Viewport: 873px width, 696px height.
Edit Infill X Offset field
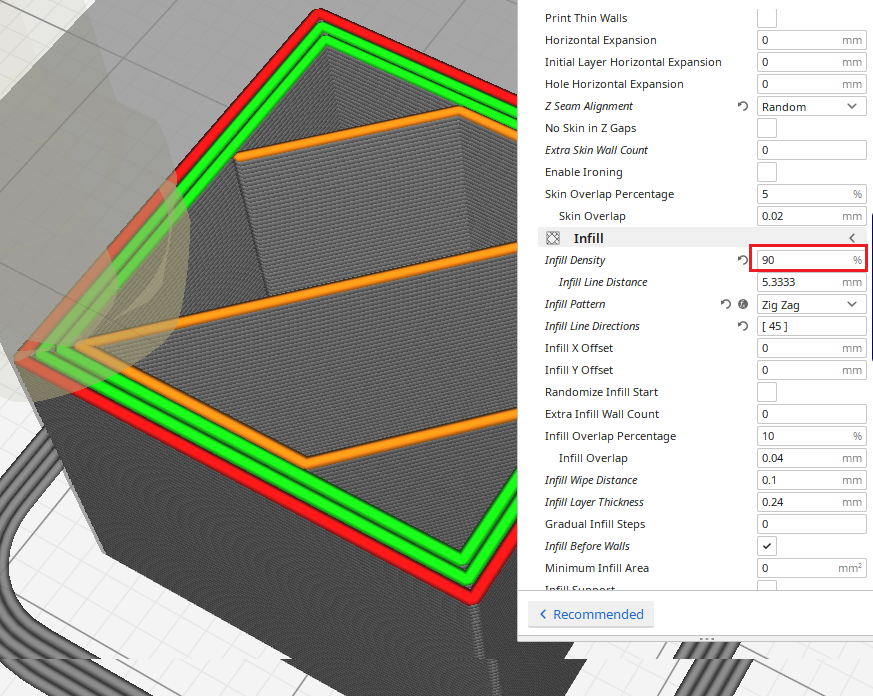(811, 348)
